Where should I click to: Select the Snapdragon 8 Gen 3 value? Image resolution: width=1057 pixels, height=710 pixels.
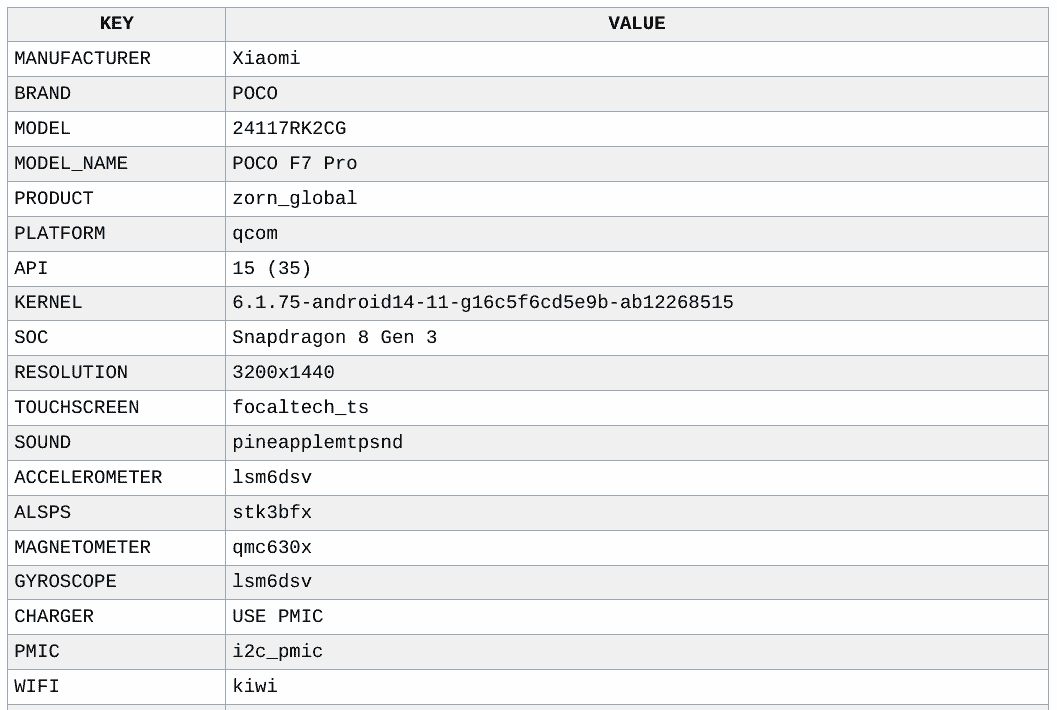pyautogui.click(x=334, y=338)
